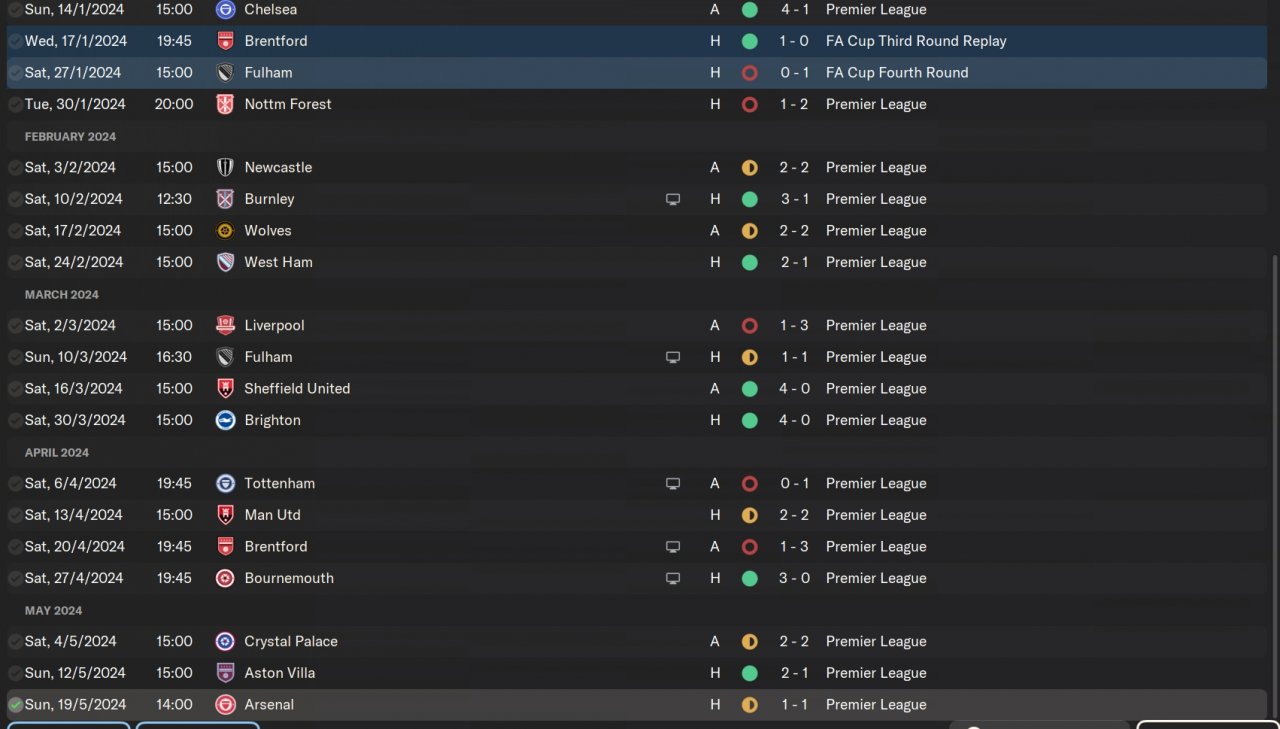Check the selection circle on Man Utd row

point(15,515)
